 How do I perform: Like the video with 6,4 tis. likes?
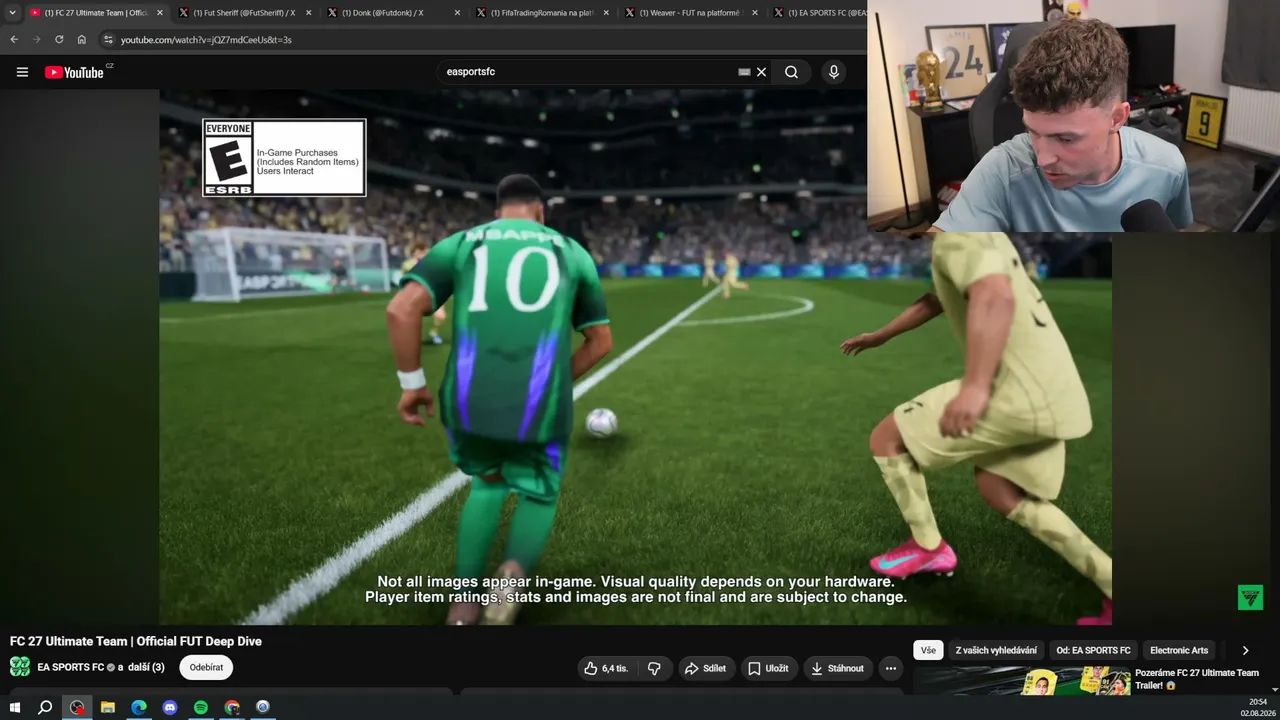(607, 668)
